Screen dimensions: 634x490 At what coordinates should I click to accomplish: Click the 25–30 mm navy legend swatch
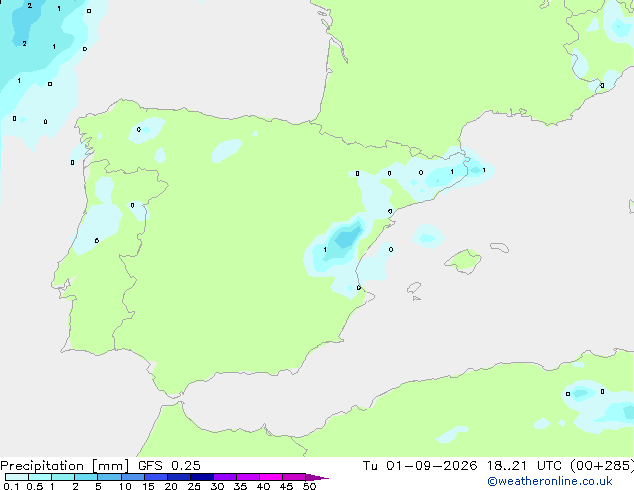tap(202, 477)
